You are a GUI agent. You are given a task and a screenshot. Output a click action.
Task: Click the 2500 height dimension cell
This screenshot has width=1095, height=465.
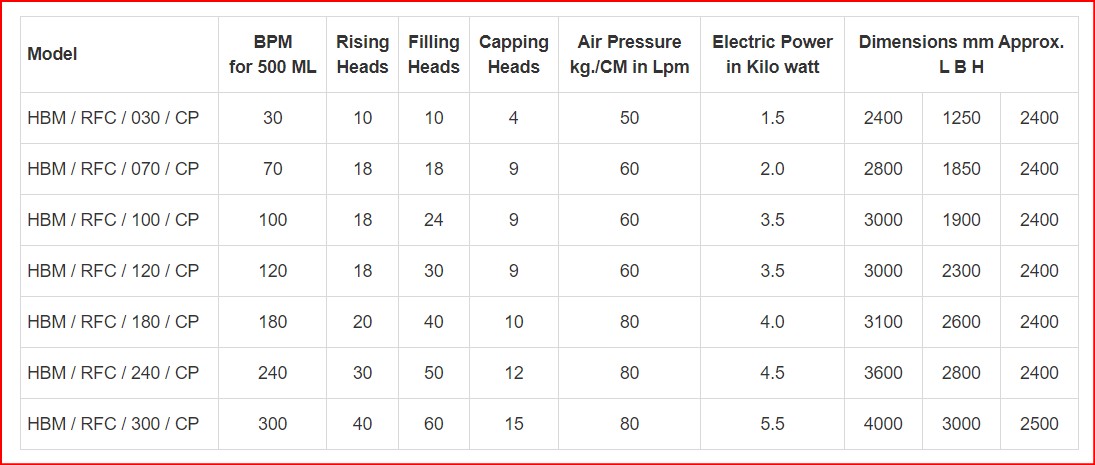coord(1039,424)
